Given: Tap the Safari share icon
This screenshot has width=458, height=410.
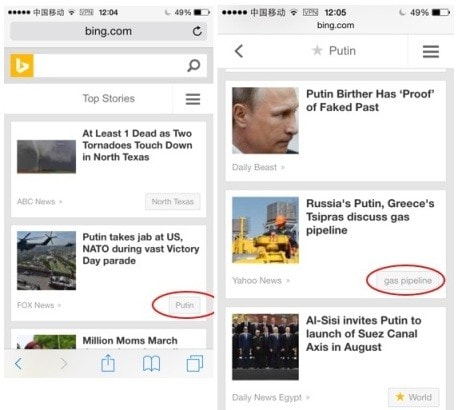Looking at the screenshot, I should tap(108, 363).
